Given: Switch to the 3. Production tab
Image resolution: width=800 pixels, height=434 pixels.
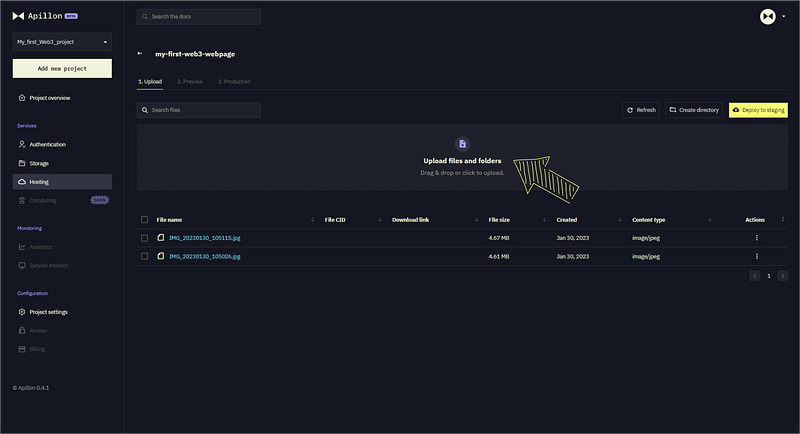Looking at the screenshot, I should (x=234, y=82).
